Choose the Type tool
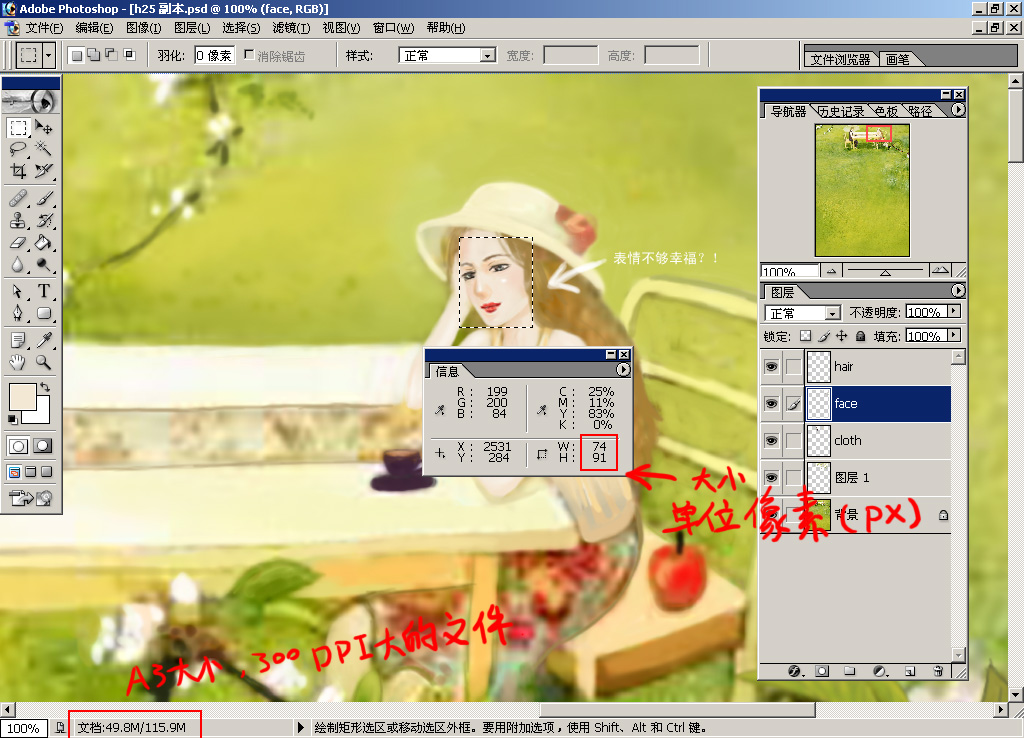Image resolution: width=1024 pixels, height=738 pixels. click(x=43, y=291)
